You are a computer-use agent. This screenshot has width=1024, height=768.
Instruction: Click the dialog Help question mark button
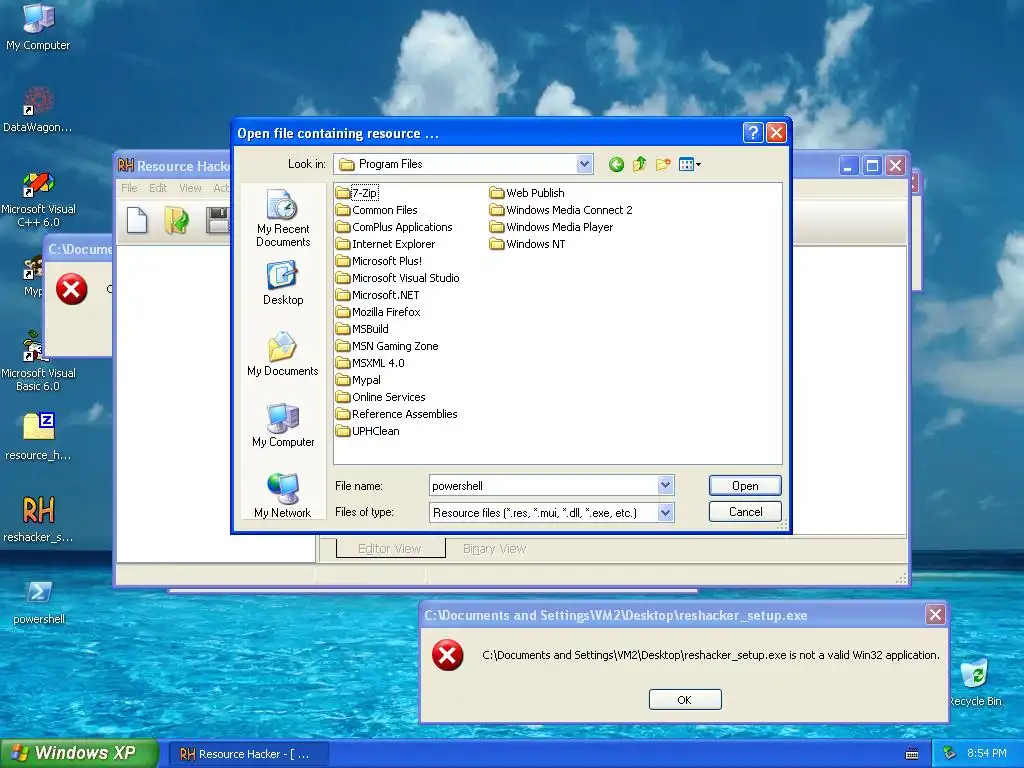(x=753, y=133)
